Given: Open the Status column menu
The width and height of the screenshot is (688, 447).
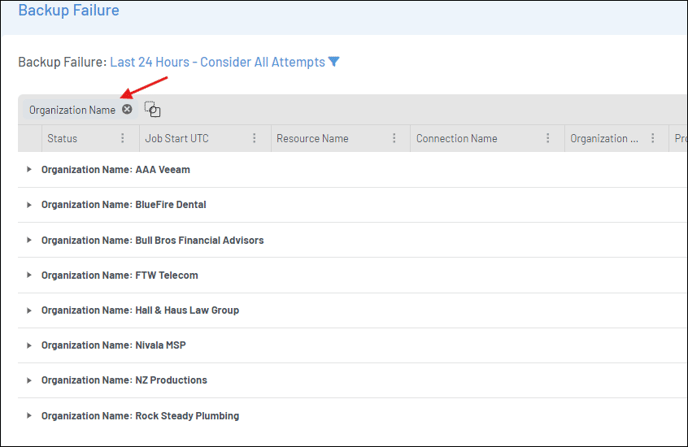Looking at the screenshot, I should pyautogui.click(x=122, y=138).
